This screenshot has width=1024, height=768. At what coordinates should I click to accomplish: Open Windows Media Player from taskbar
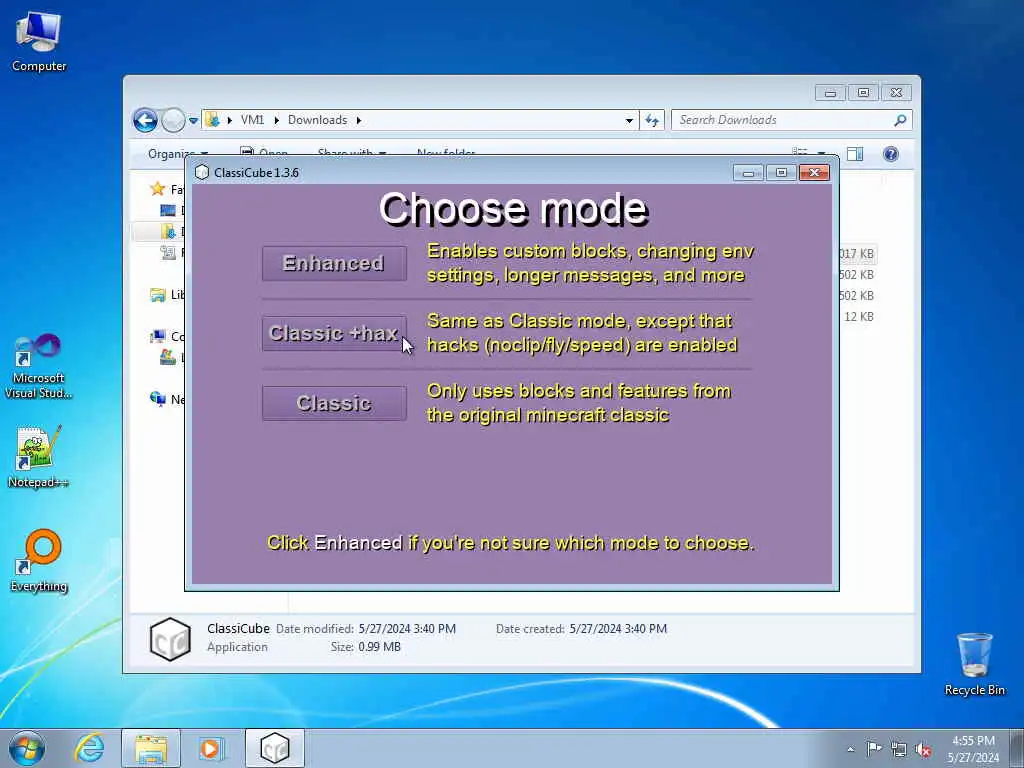click(211, 748)
